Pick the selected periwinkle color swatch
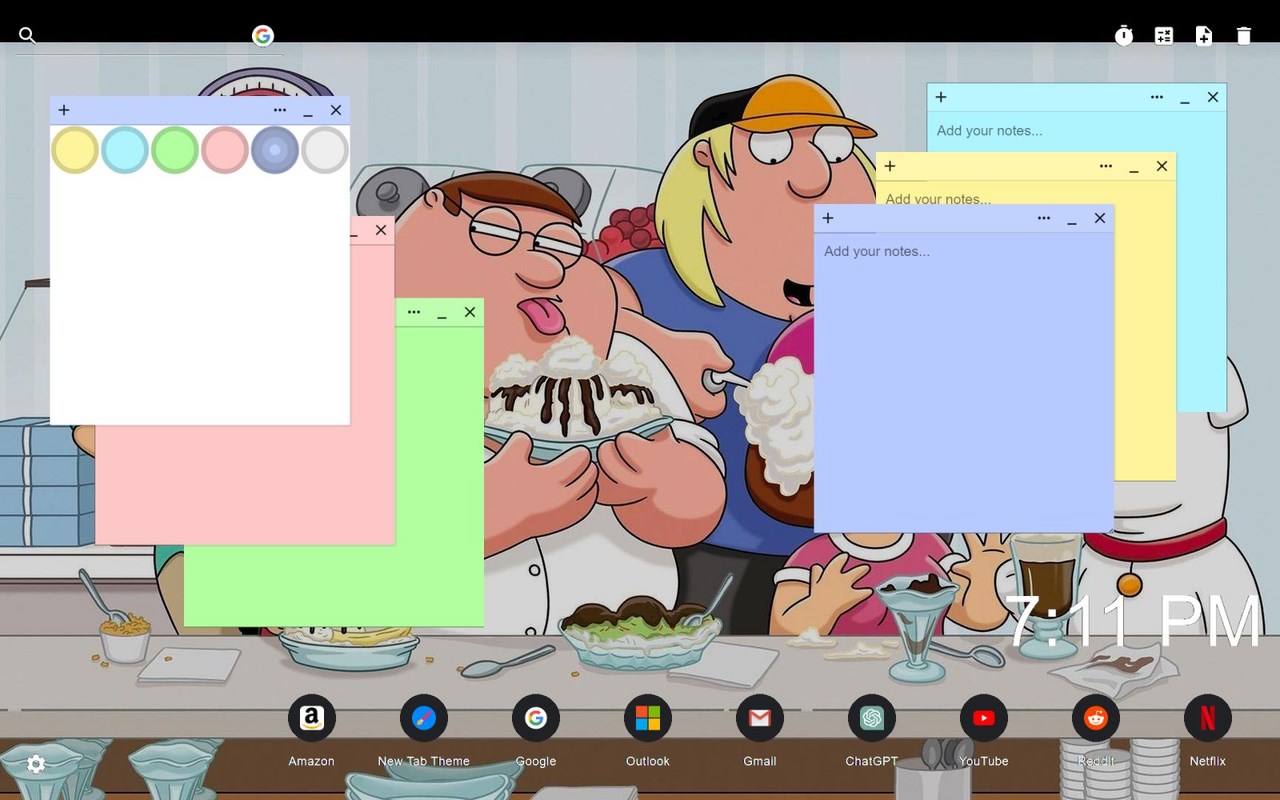This screenshot has height=800, width=1280. coord(275,150)
